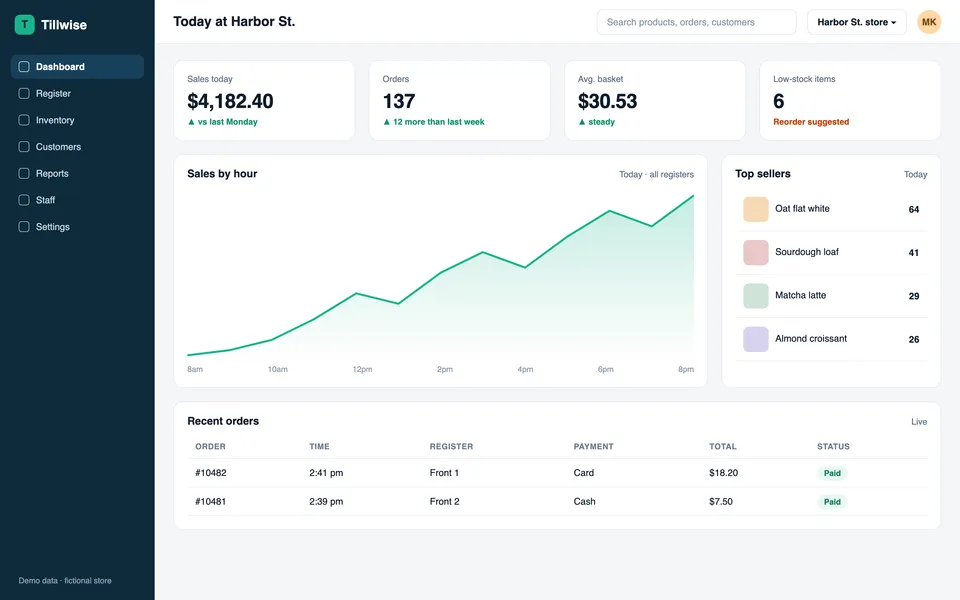
Task: Click the Today label in Top sellers
Action: point(915,174)
